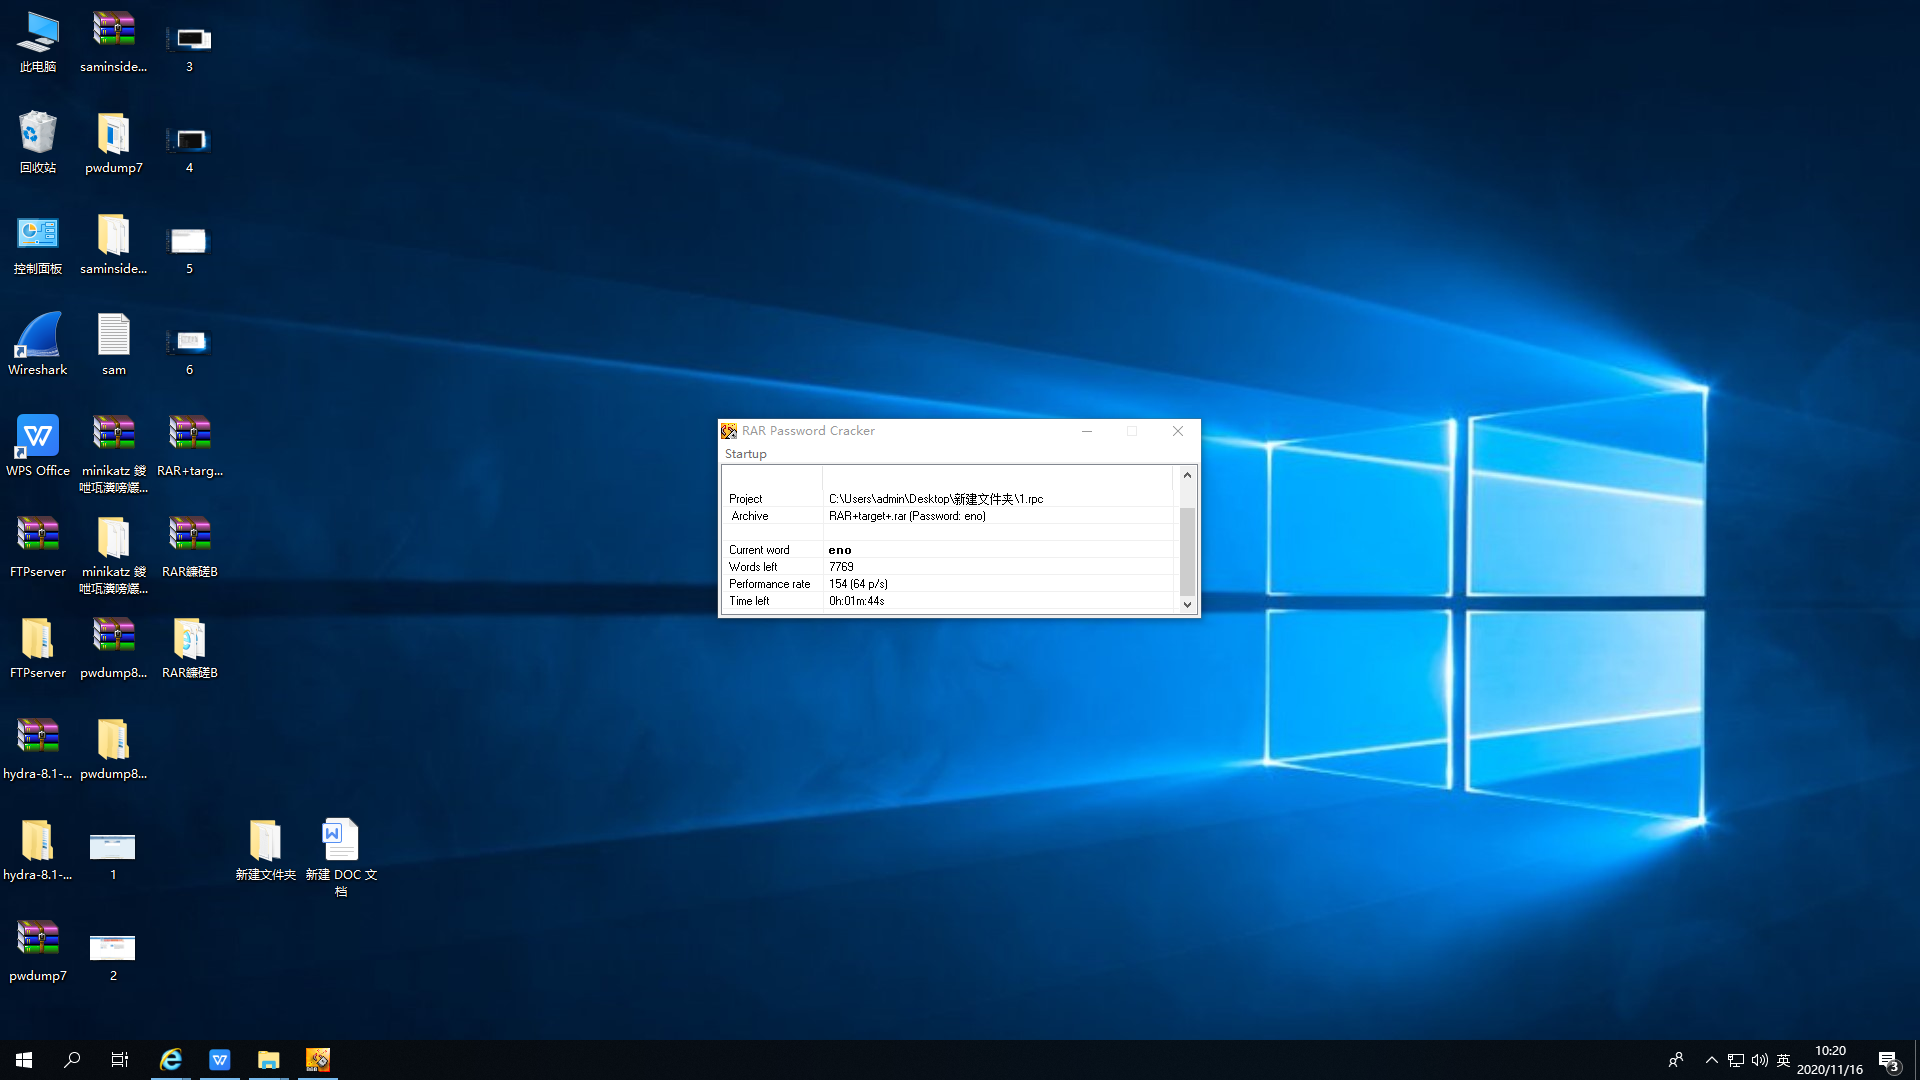This screenshot has height=1080, width=1920.
Task: Expand hidden system tray icons chevron
Action: pyautogui.click(x=1711, y=1060)
